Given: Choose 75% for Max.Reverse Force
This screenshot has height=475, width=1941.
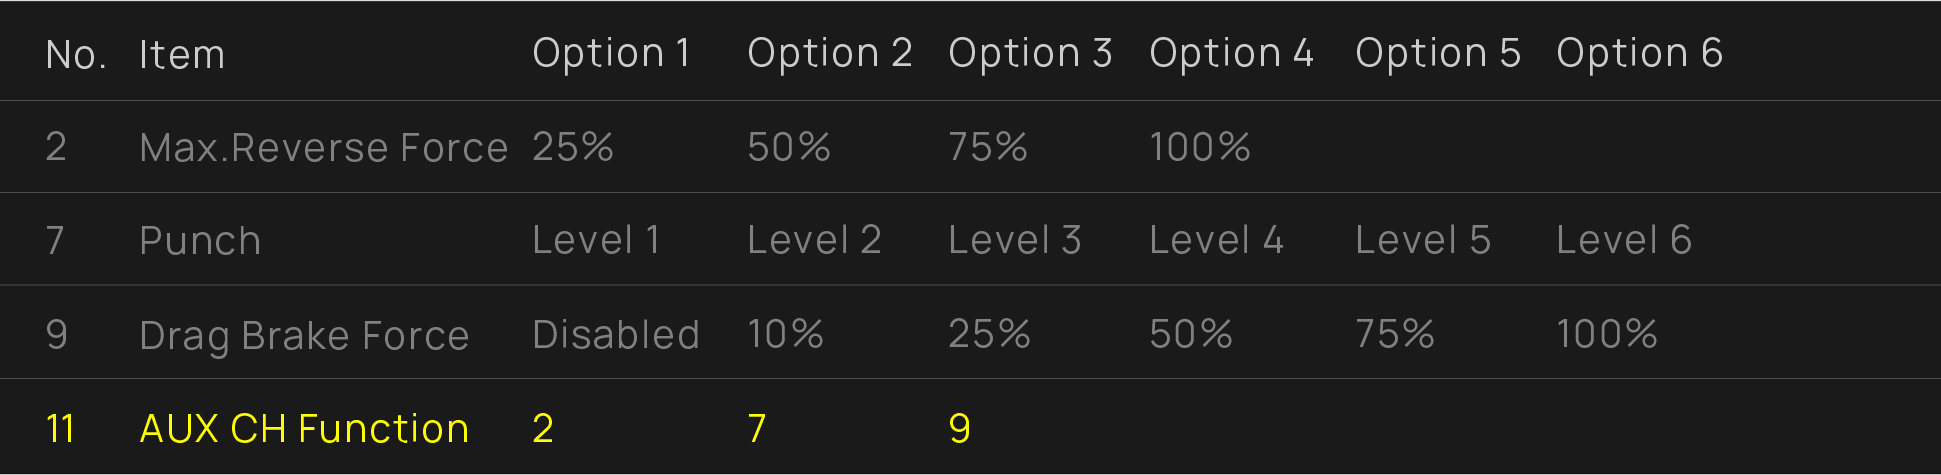Looking at the screenshot, I should click(987, 147).
